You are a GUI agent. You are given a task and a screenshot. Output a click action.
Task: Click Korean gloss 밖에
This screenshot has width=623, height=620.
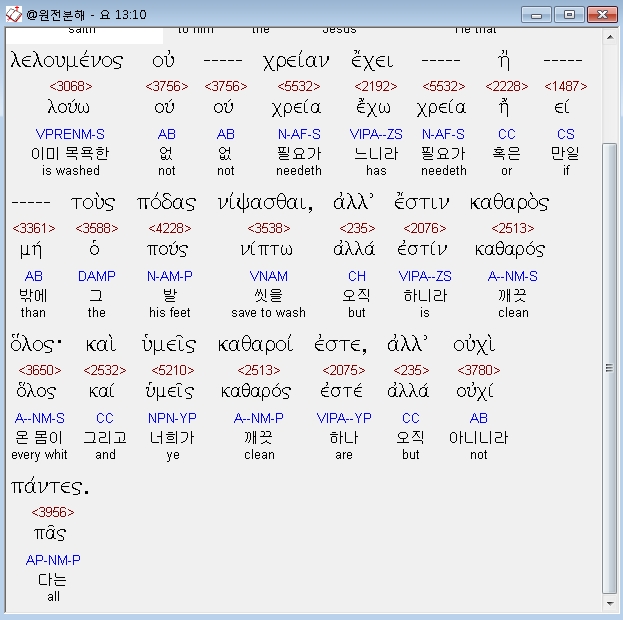[x=33, y=295]
